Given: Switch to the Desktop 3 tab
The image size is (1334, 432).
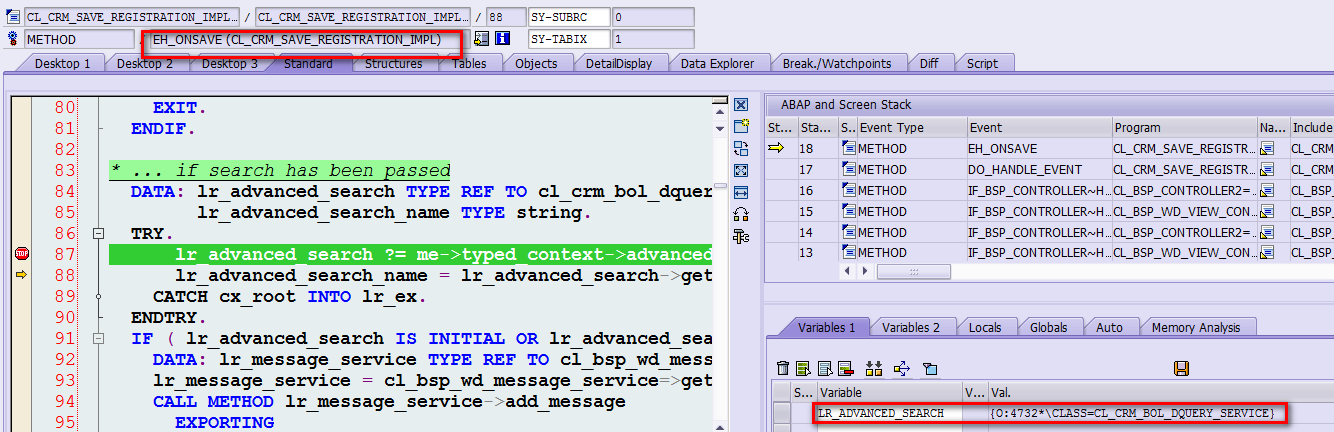Looking at the screenshot, I should pos(229,63).
